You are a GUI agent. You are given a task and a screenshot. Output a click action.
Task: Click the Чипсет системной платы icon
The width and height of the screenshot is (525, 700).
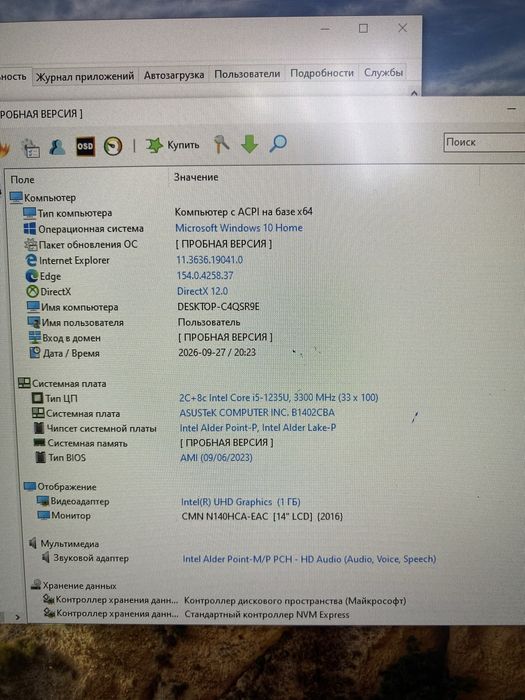pos(40,428)
